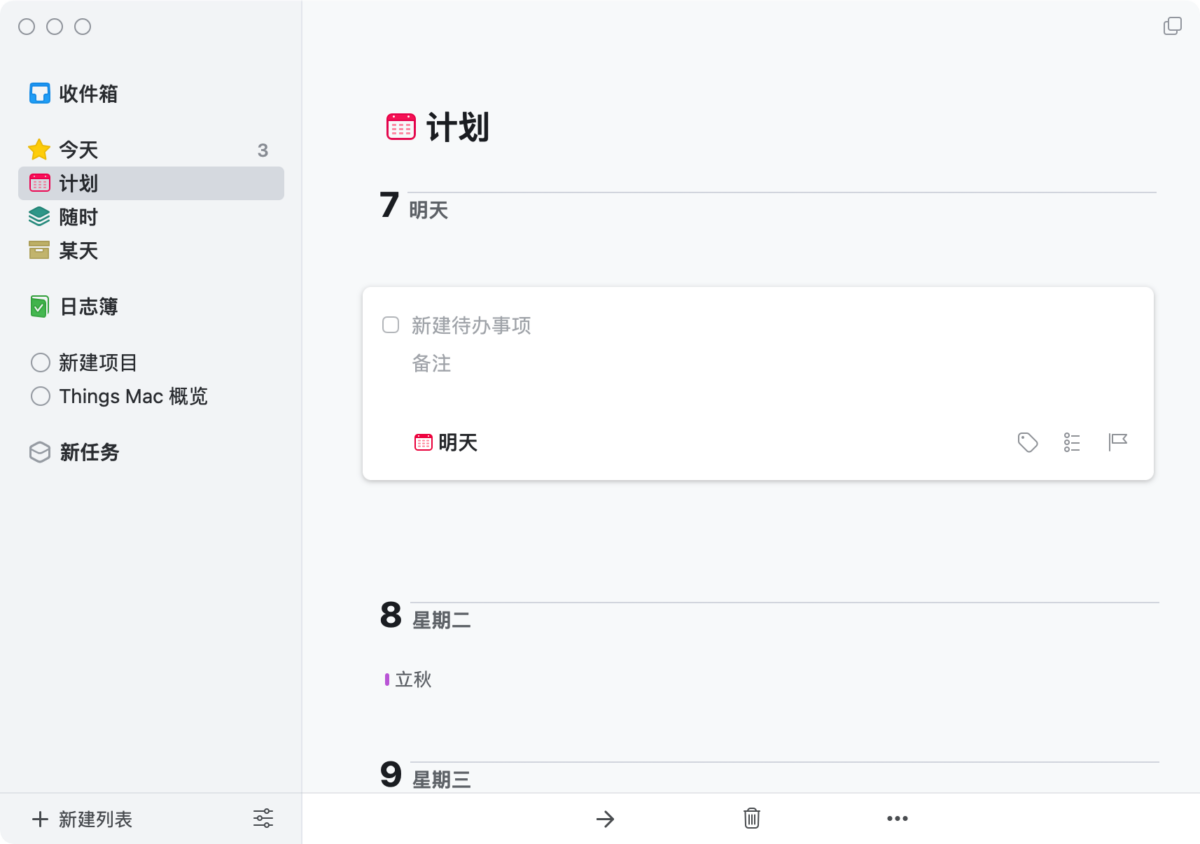Open the more actions ellipsis button
The width and height of the screenshot is (1200, 844).
897,819
